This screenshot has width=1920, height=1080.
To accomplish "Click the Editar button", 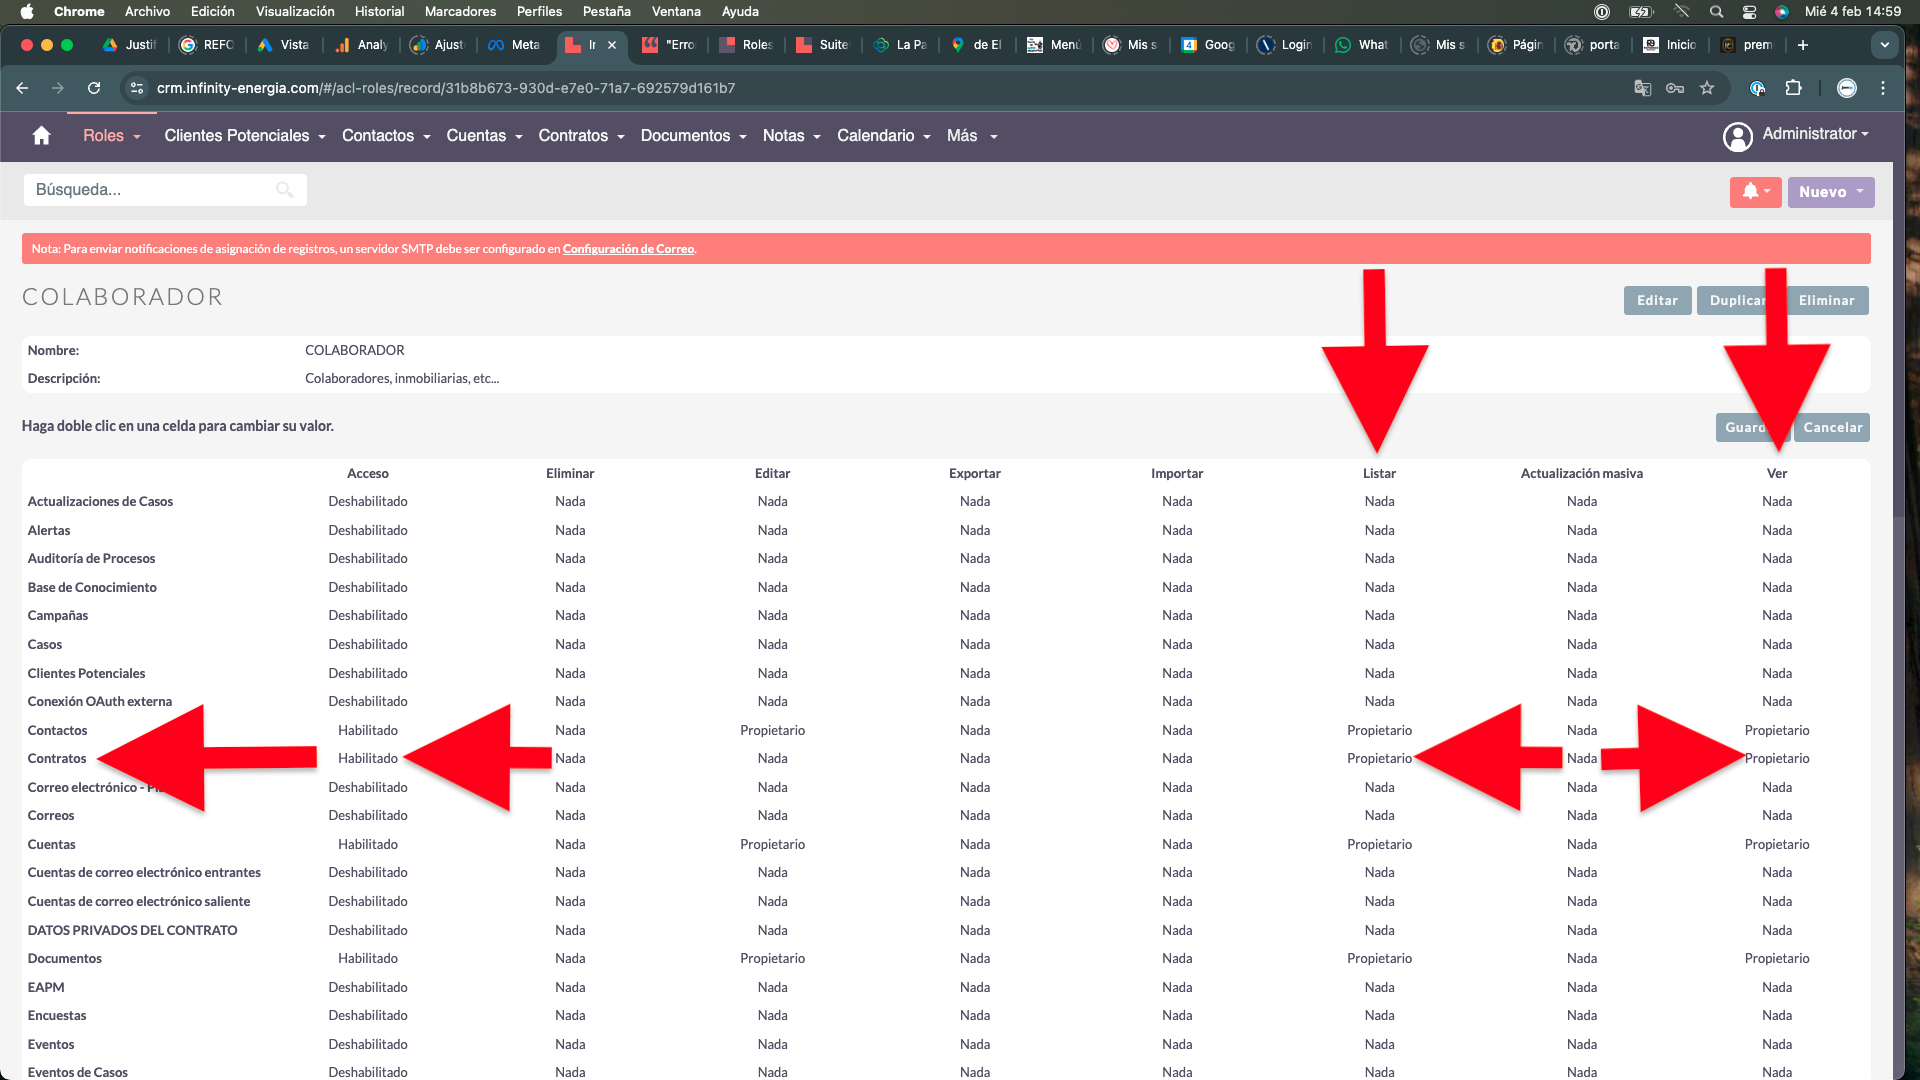I will click(1657, 300).
